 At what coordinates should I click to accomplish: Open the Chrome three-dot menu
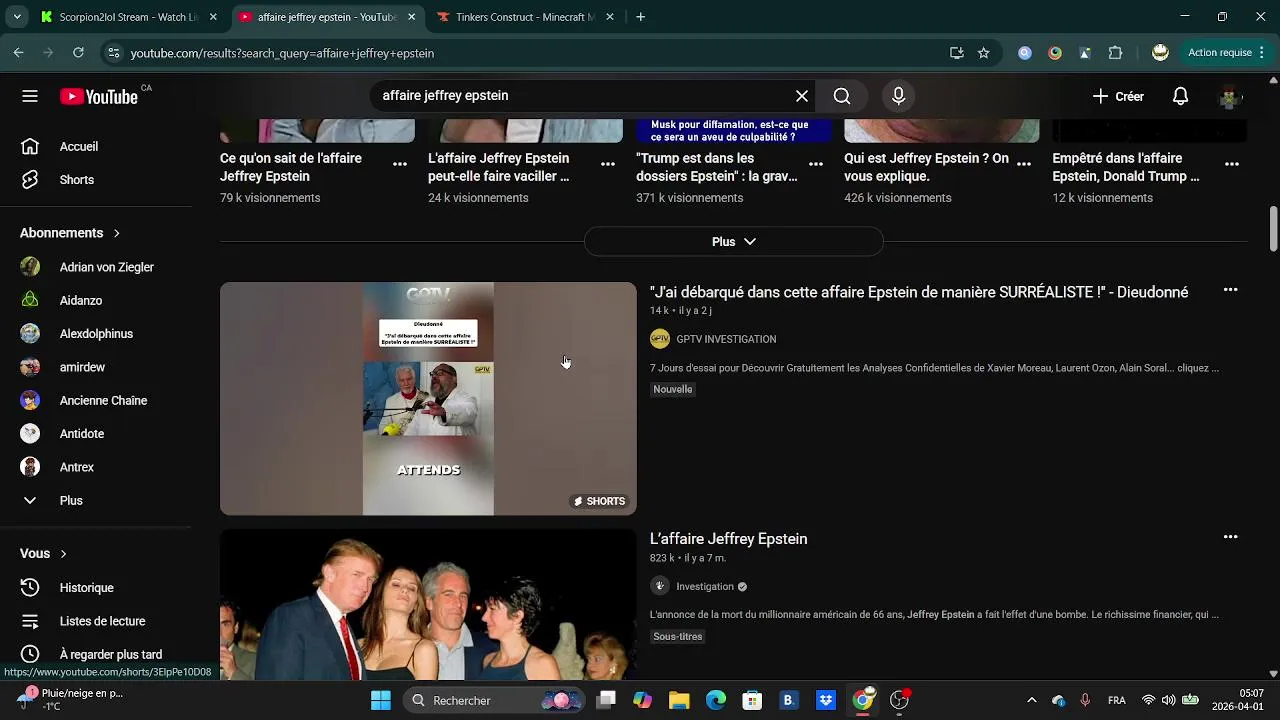1263,53
